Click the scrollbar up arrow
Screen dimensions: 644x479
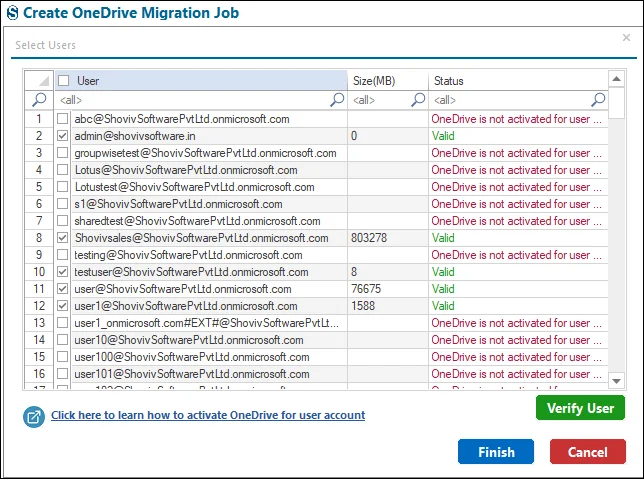[x=616, y=79]
